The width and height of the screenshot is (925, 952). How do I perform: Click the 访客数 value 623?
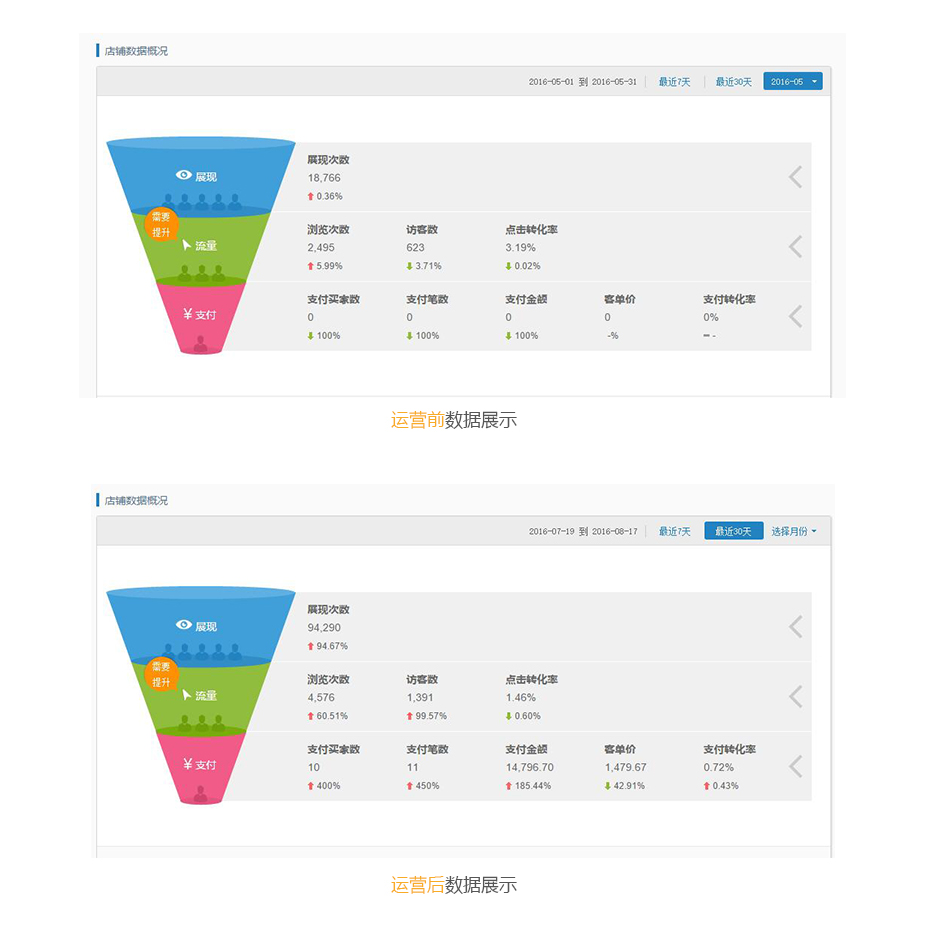tap(415, 248)
